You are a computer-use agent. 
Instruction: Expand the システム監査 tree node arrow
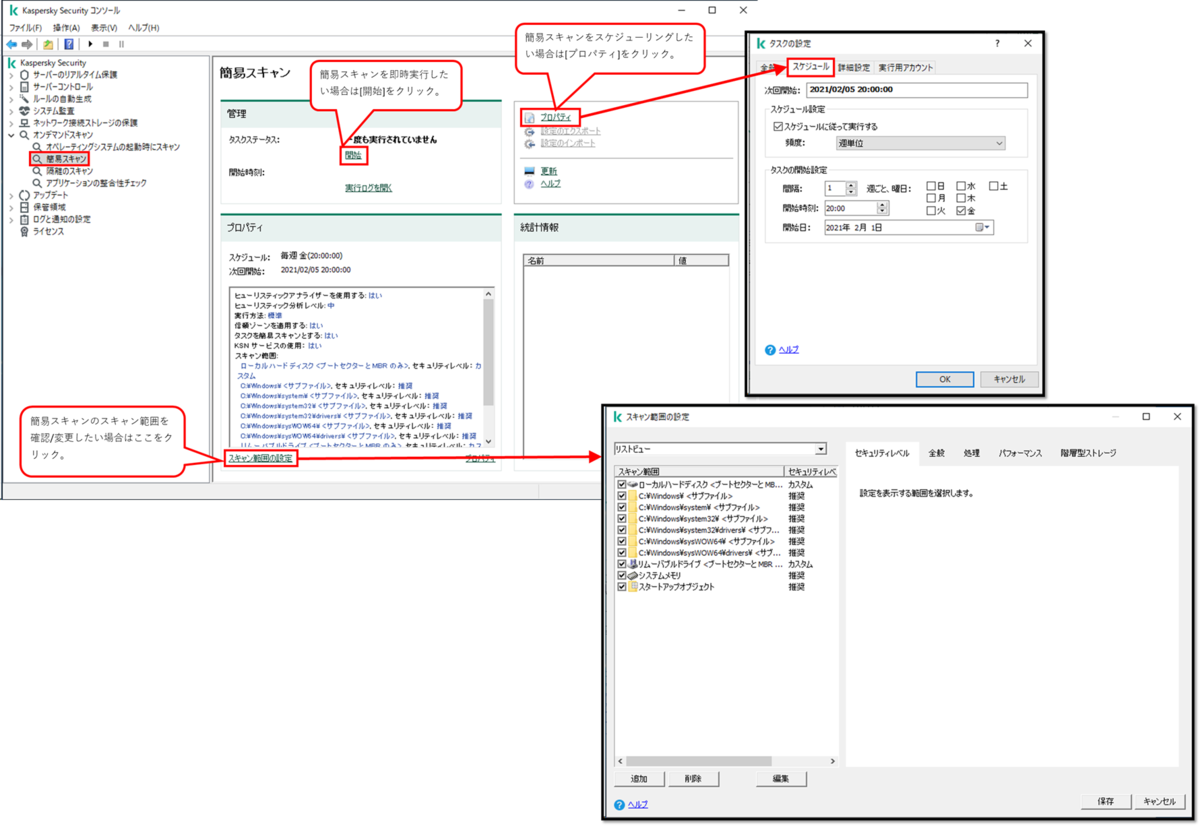click(x=12, y=111)
